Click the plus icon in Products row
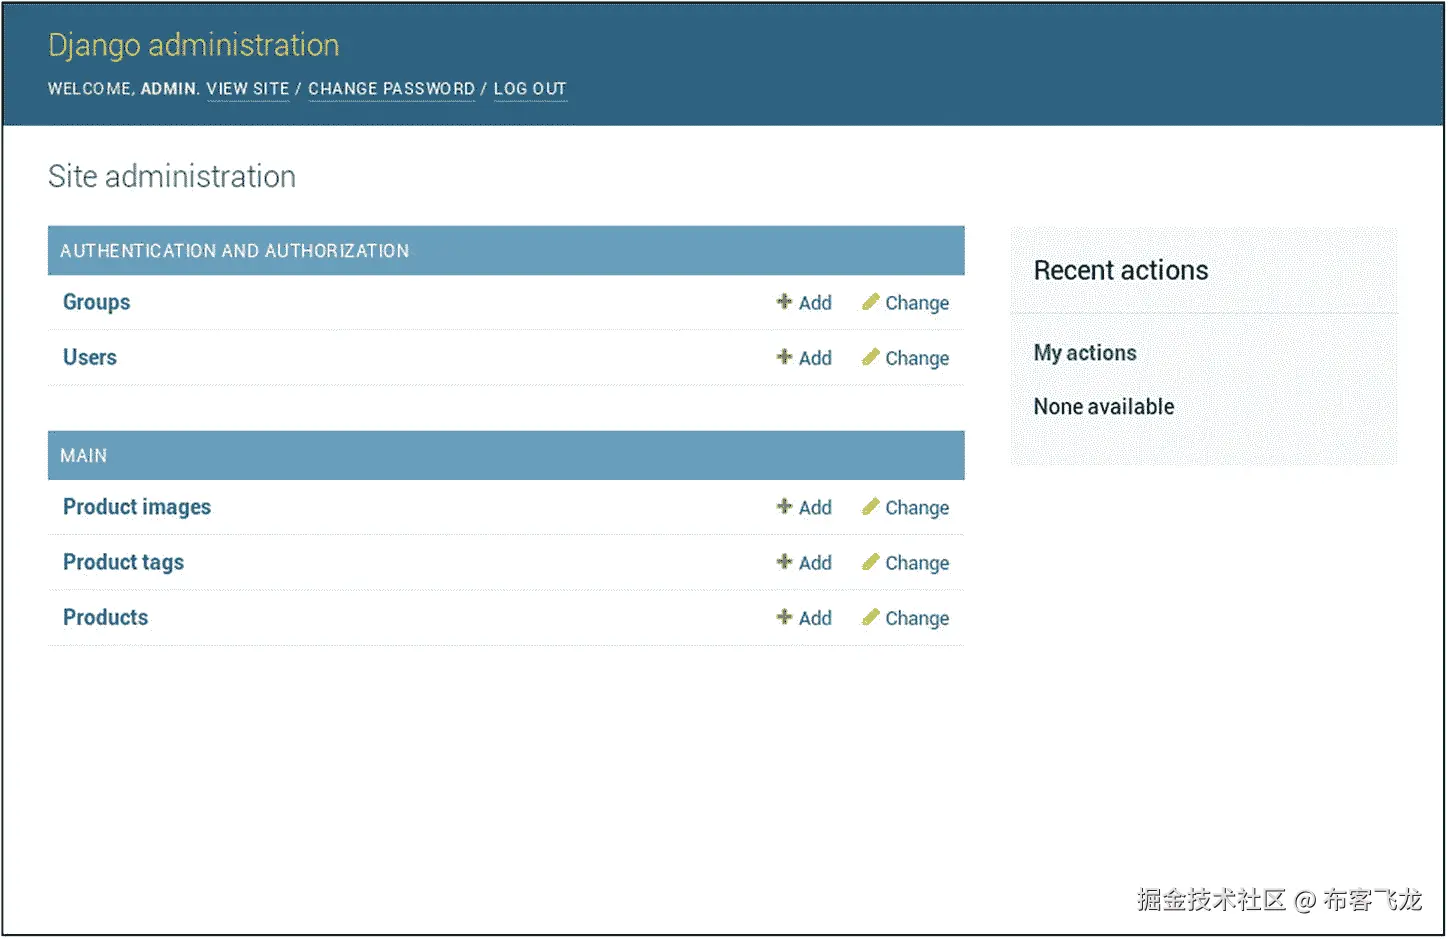This screenshot has width=1448, height=939. point(784,617)
